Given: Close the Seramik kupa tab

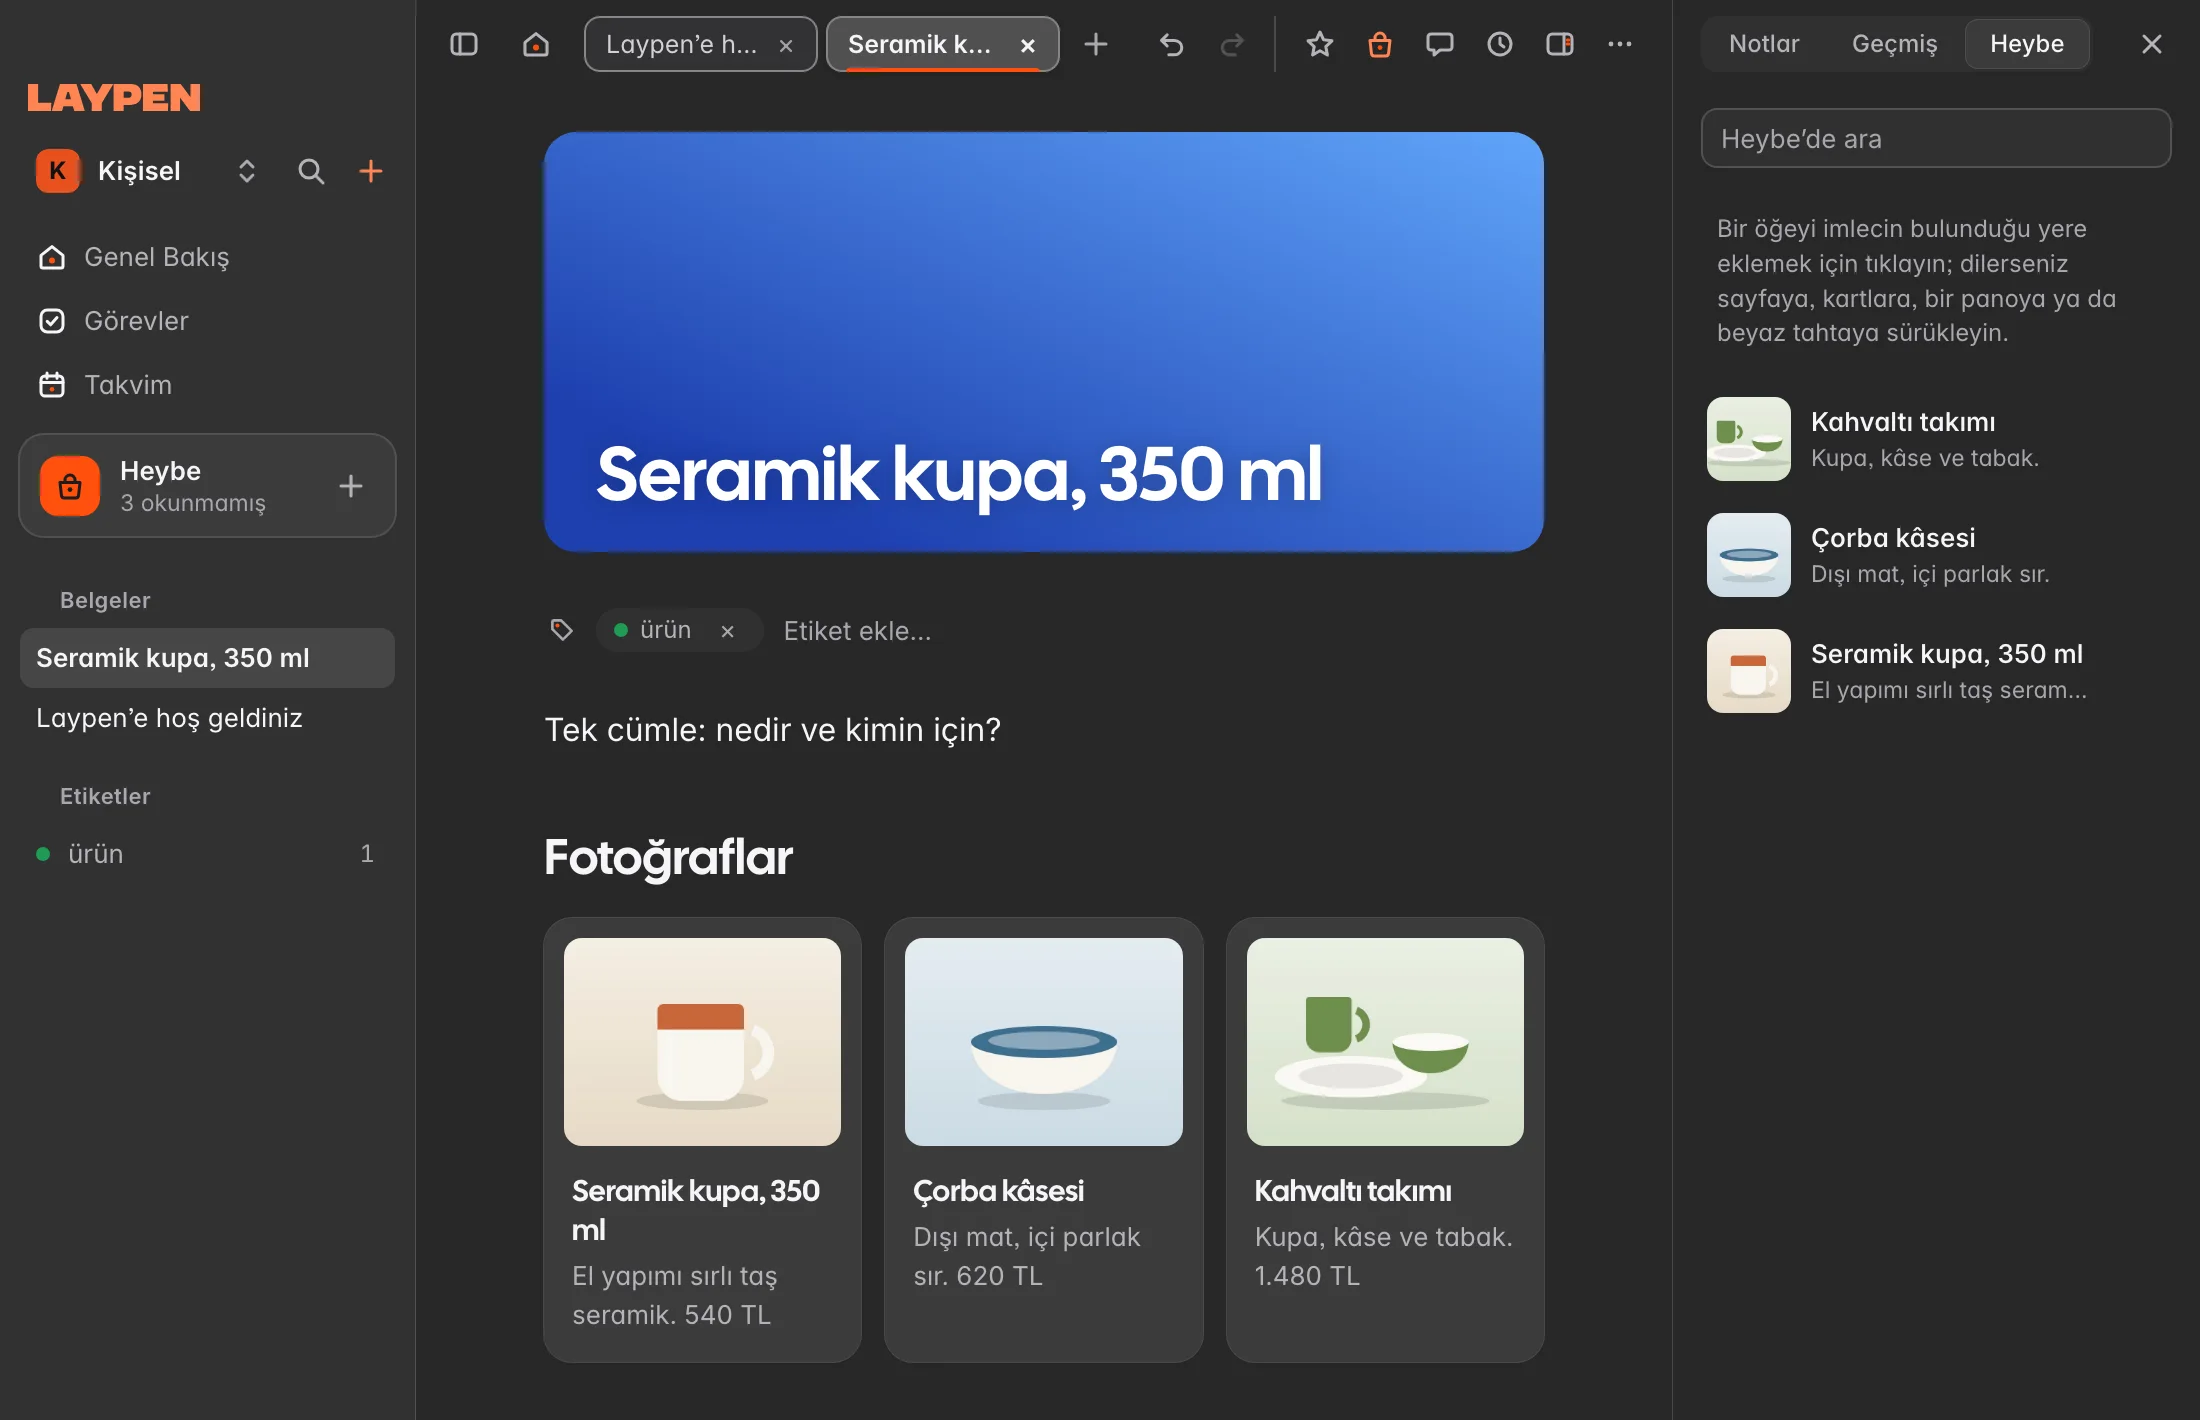Looking at the screenshot, I should coord(1028,45).
